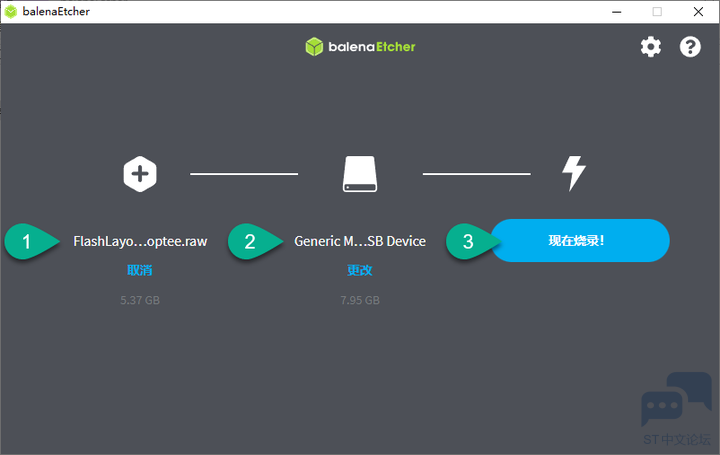Image resolution: width=720 pixels, height=455 pixels.
Task: Click the plus hexagon select image icon
Action: pyautogui.click(x=140, y=174)
